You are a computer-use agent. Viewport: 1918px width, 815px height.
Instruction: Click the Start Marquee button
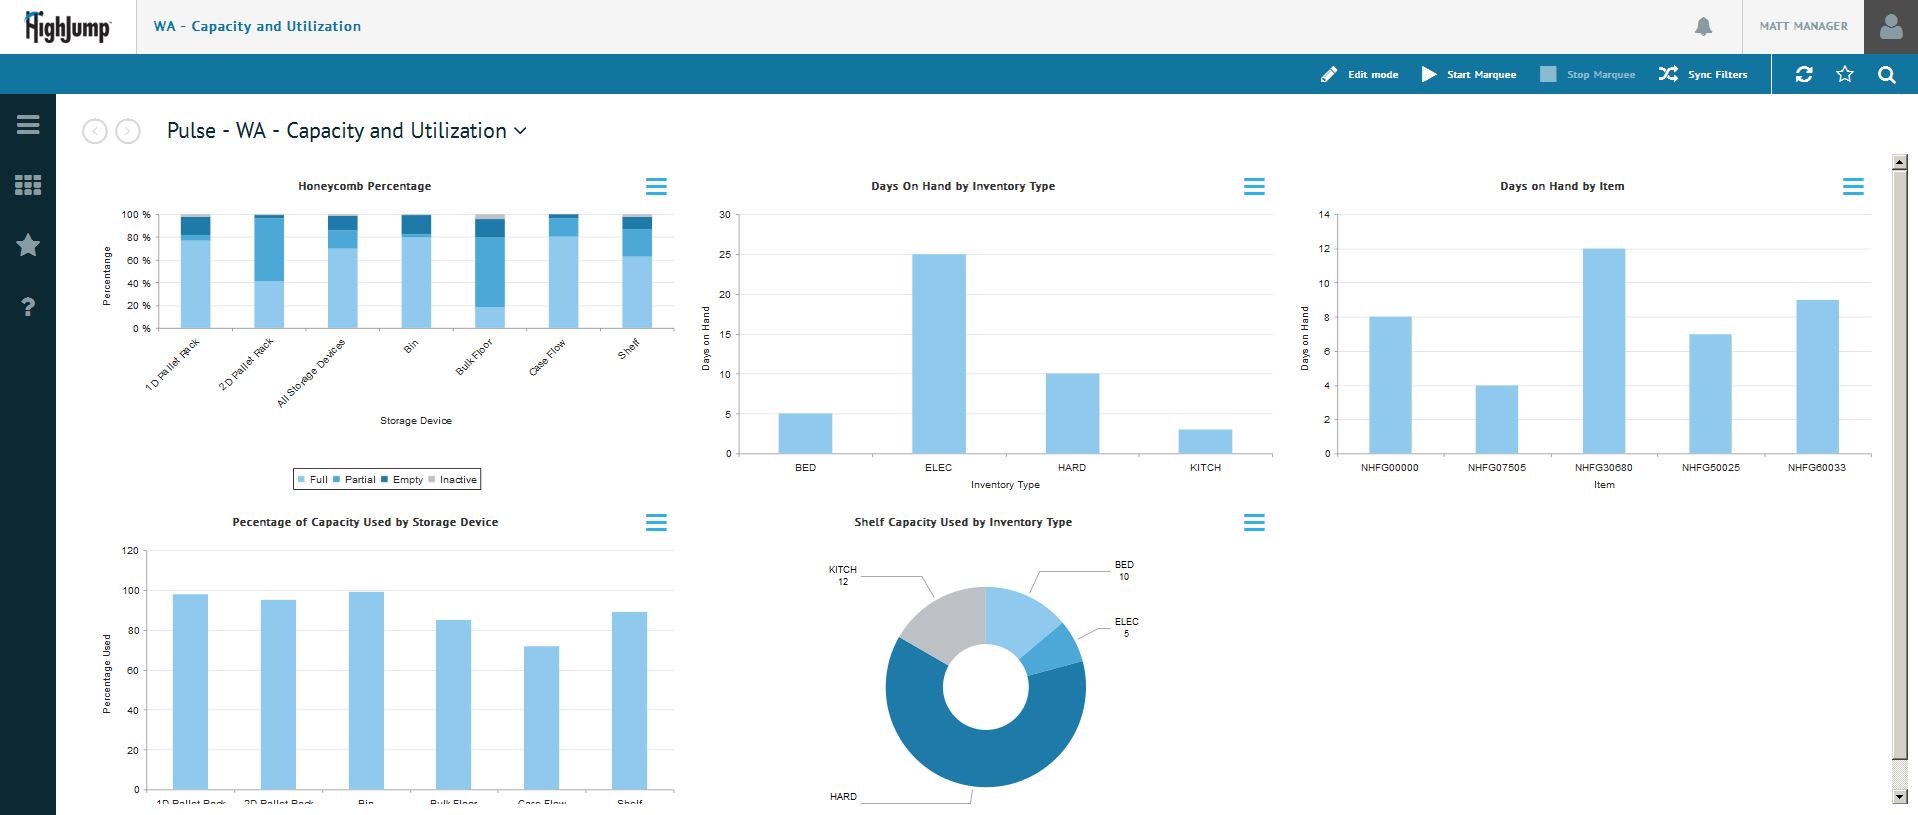tap(1469, 75)
